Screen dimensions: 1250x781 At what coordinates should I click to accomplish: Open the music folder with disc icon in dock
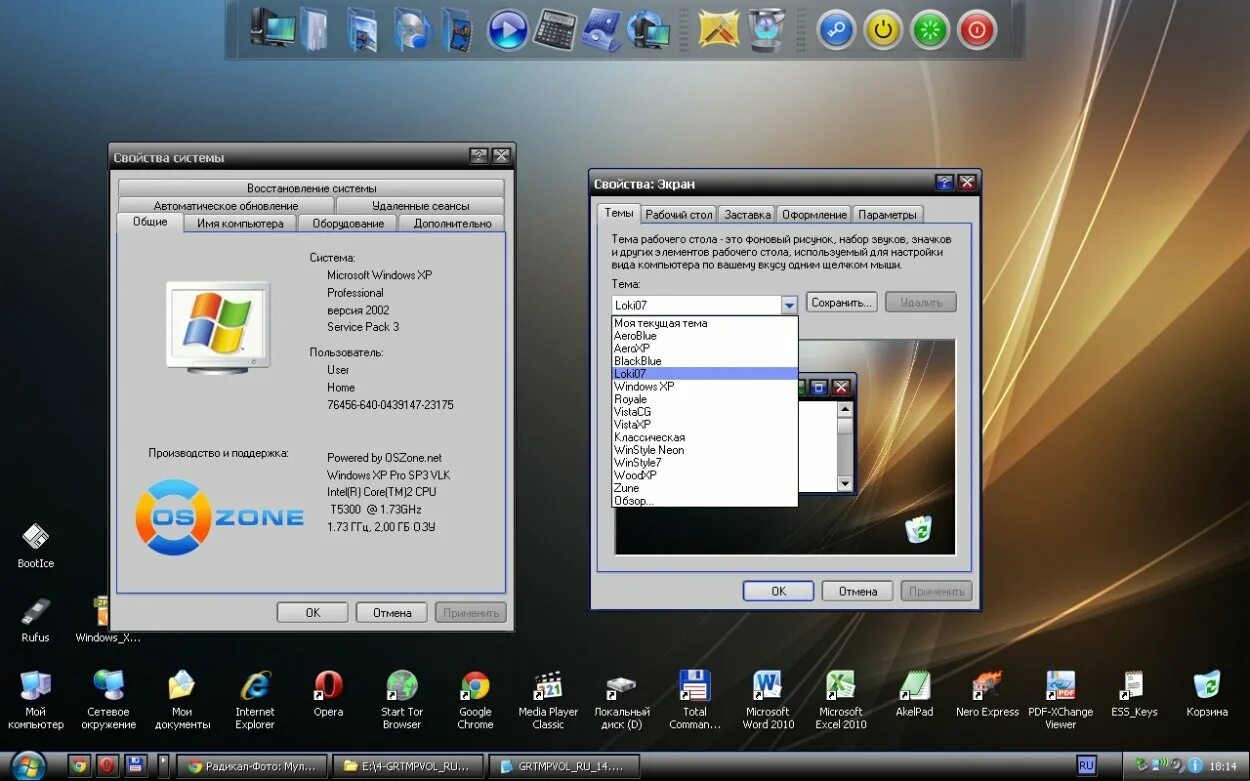point(412,29)
